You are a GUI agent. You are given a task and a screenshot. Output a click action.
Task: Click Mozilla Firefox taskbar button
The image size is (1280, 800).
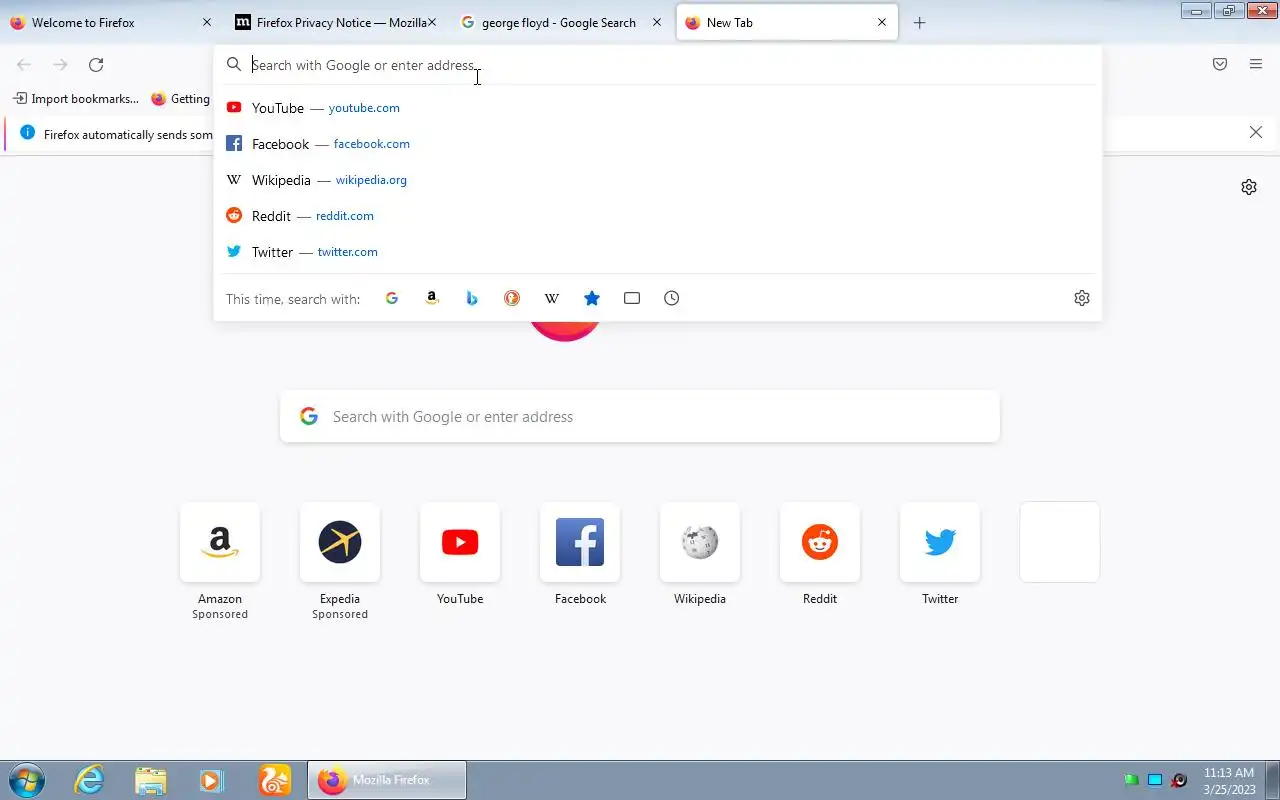387,780
